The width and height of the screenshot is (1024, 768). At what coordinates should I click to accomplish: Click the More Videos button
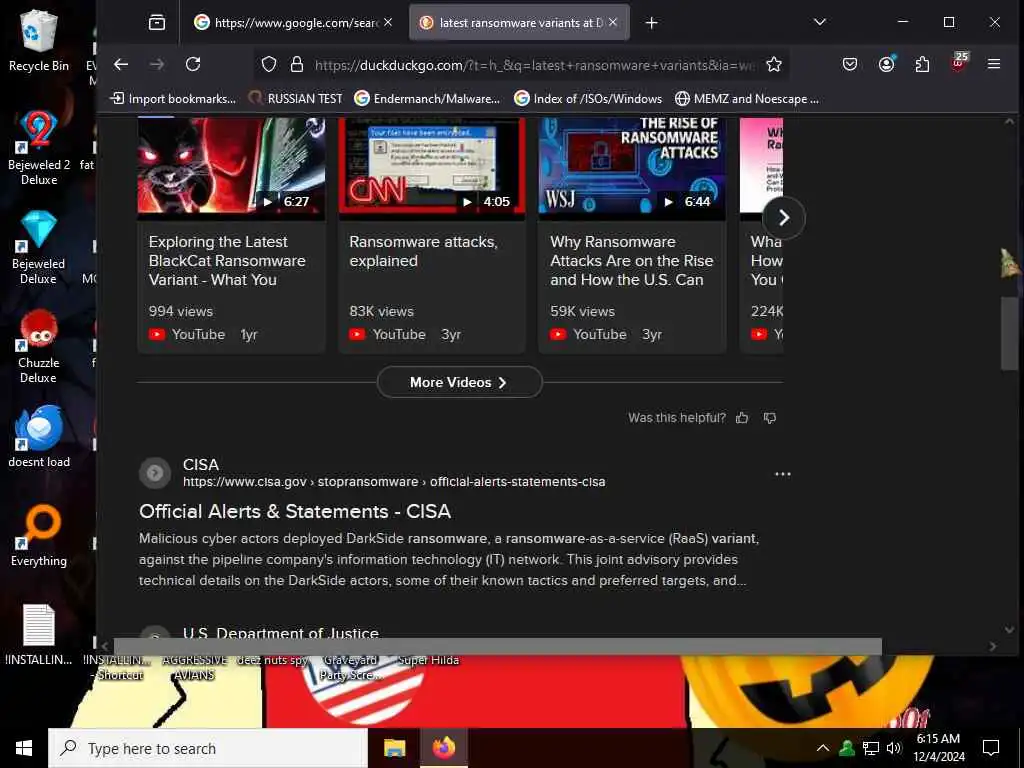pos(459,382)
